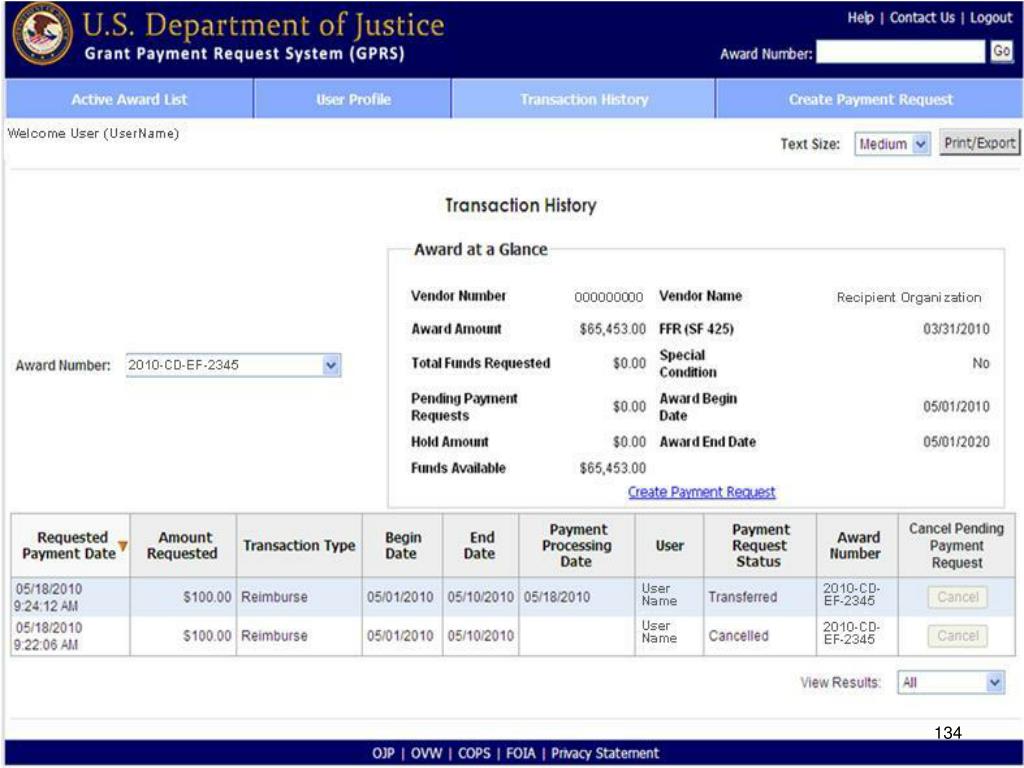Open the COPS footer link
The image size is (1024, 768).
click(x=474, y=754)
